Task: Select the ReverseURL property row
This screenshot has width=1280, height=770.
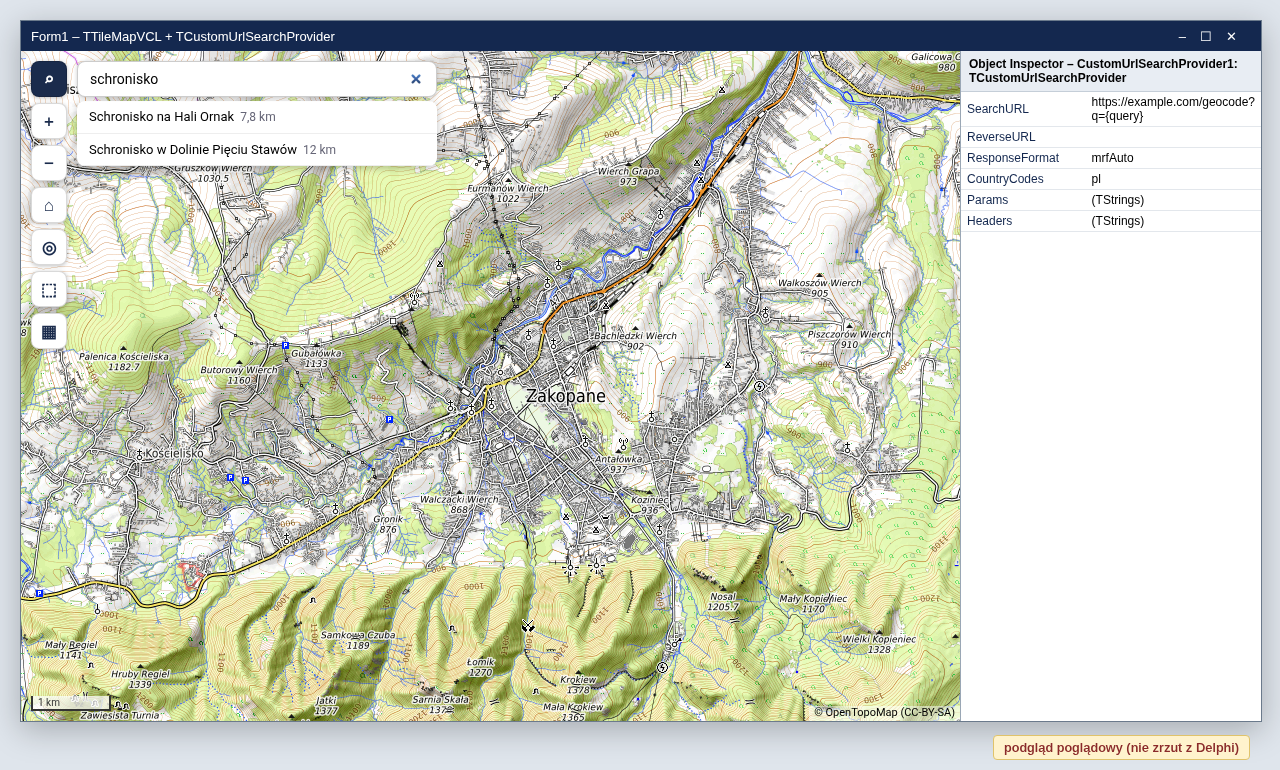Action: point(1111,137)
